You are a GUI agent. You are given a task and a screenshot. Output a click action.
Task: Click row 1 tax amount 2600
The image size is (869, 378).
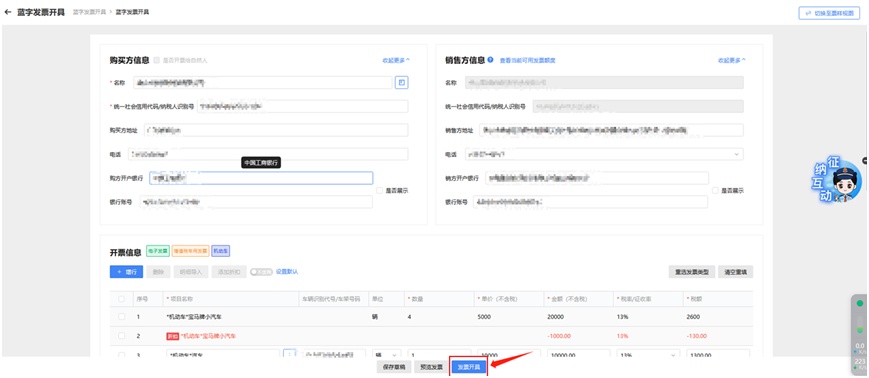point(693,317)
